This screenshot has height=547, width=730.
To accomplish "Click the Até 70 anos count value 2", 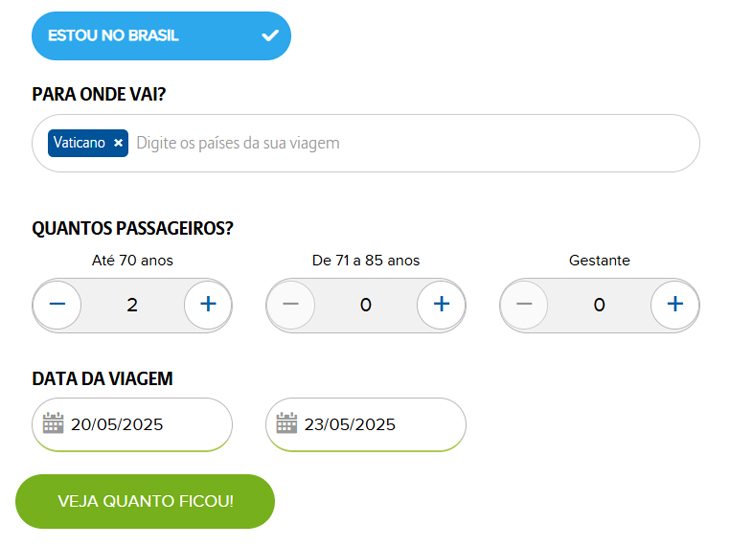I will point(132,305).
